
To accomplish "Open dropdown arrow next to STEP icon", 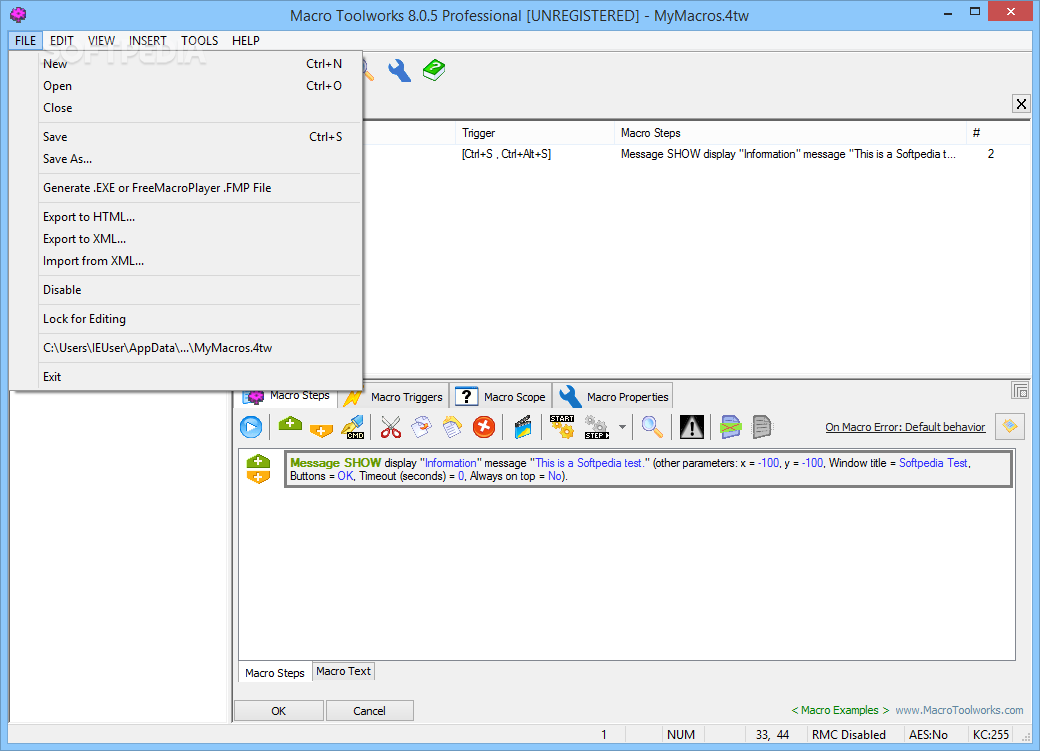I will tap(622, 427).
